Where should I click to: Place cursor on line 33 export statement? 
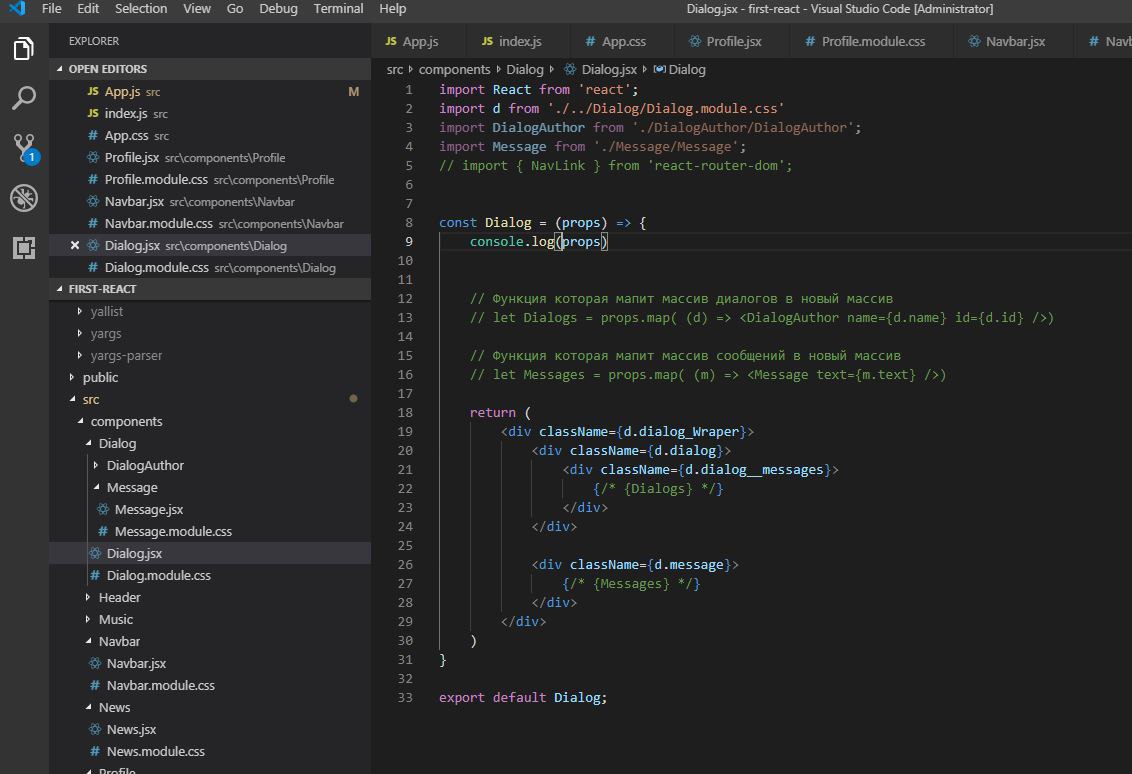(x=522, y=697)
